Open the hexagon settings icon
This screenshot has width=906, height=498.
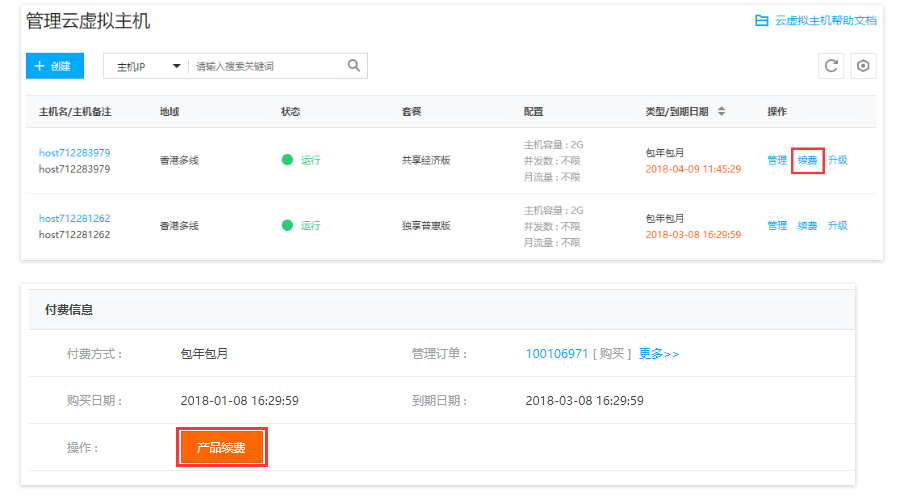click(x=863, y=66)
